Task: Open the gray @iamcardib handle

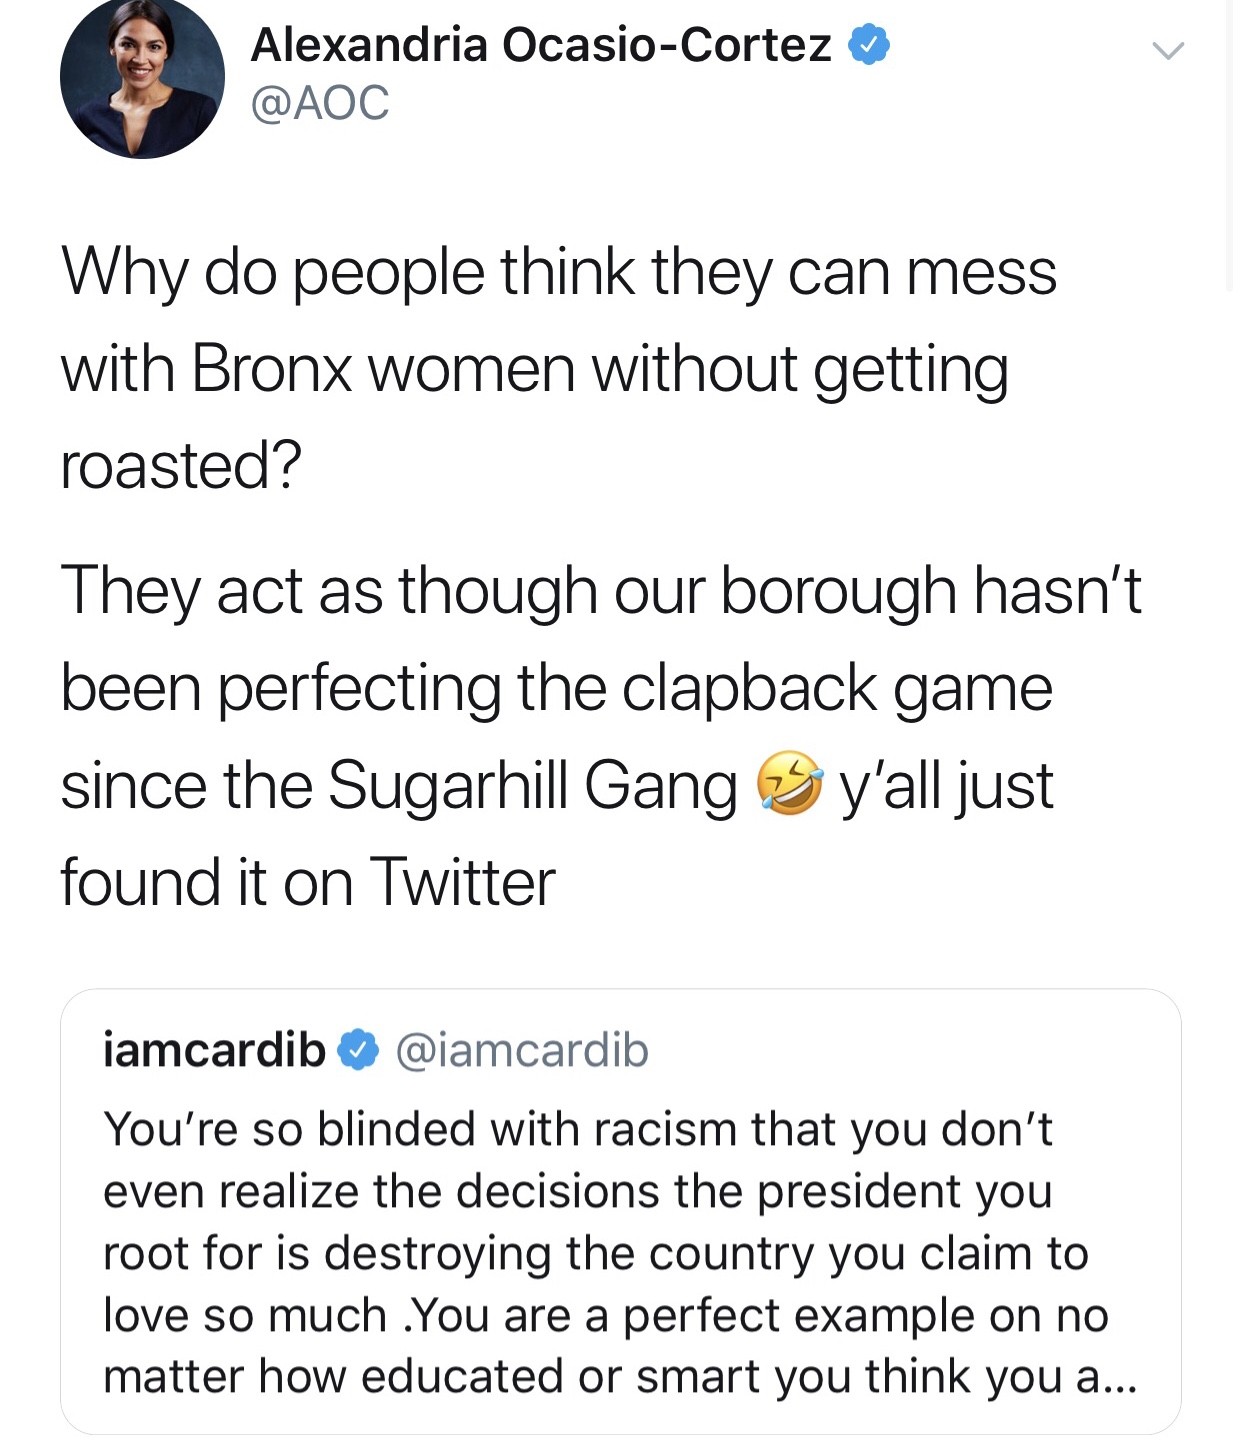Action: tap(522, 1050)
